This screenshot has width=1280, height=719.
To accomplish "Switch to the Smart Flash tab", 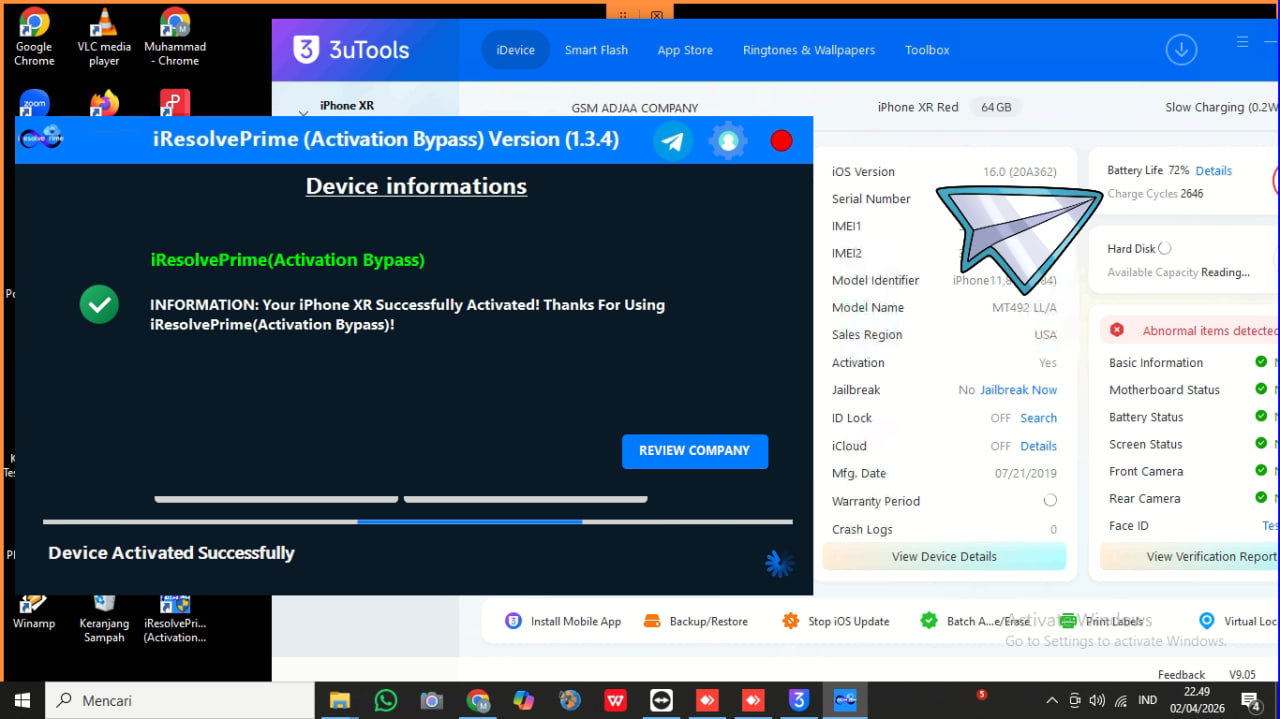I will [x=596, y=50].
